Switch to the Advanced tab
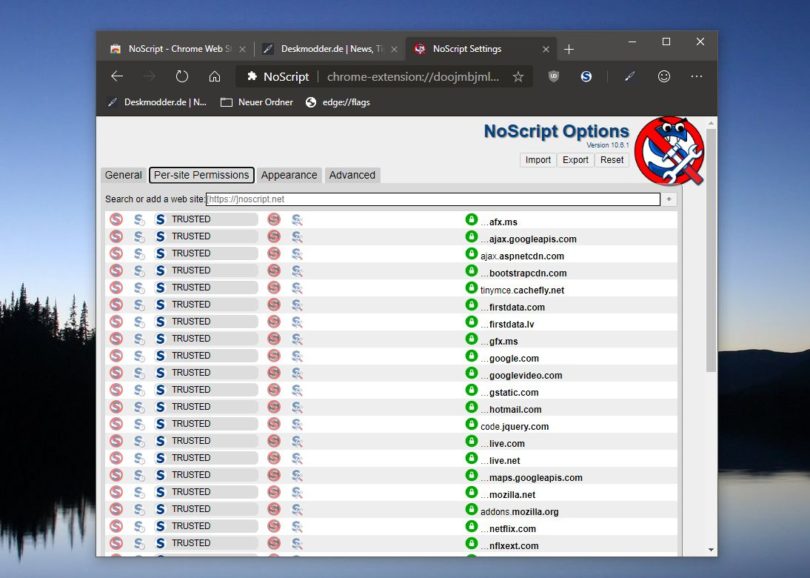Screen dimensions: 810x578 352,175
